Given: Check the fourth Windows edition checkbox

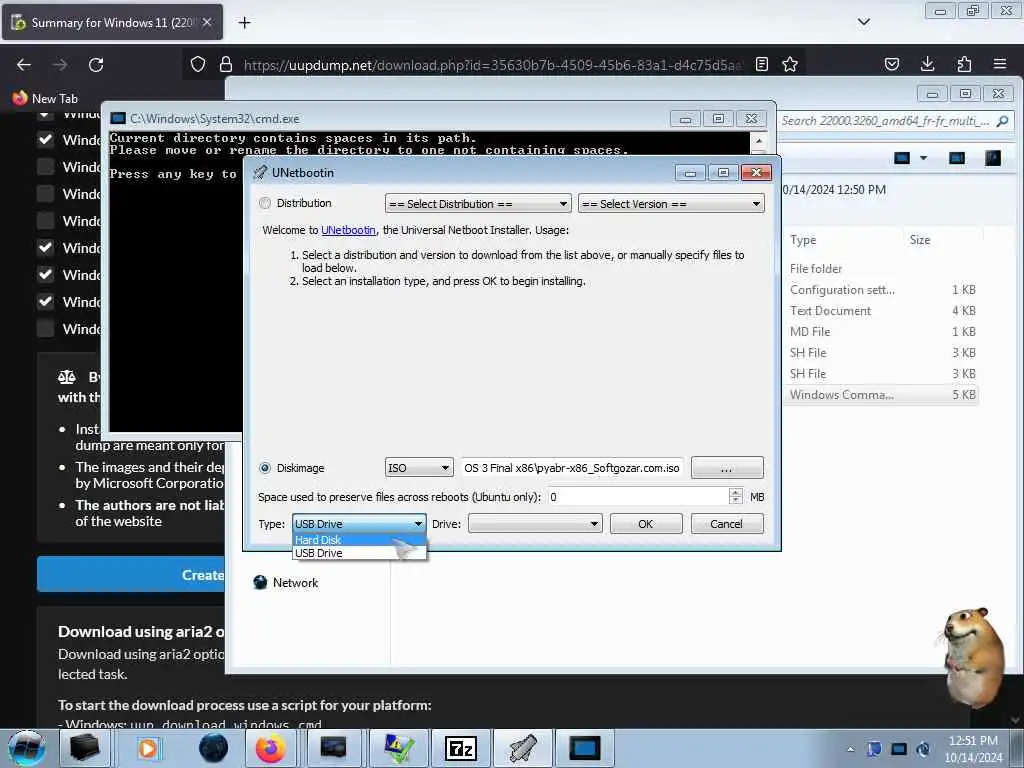Looking at the screenshot, I should 45,193.
